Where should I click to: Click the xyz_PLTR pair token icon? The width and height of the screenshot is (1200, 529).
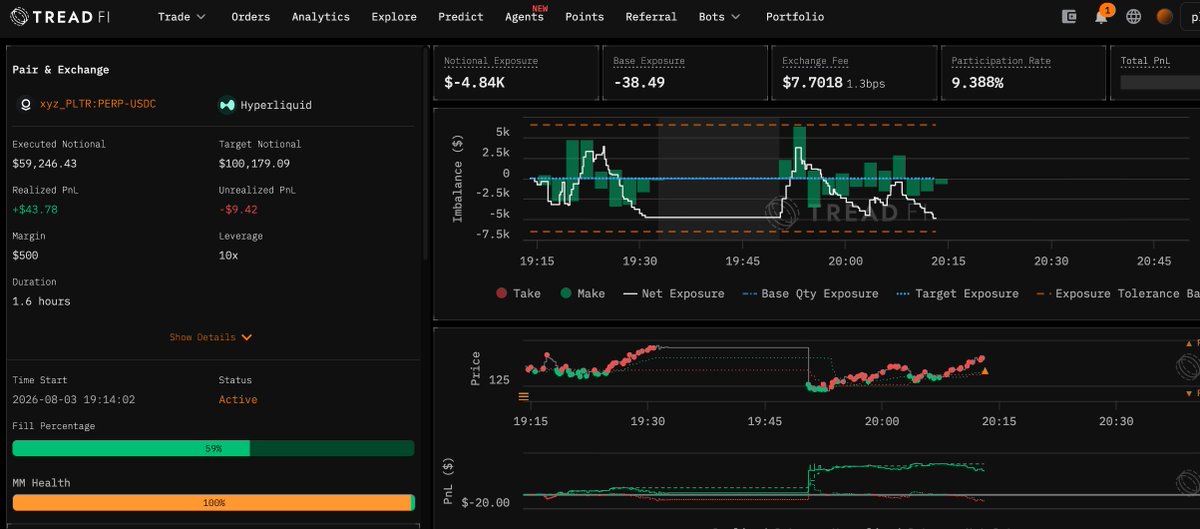point(26,104)
